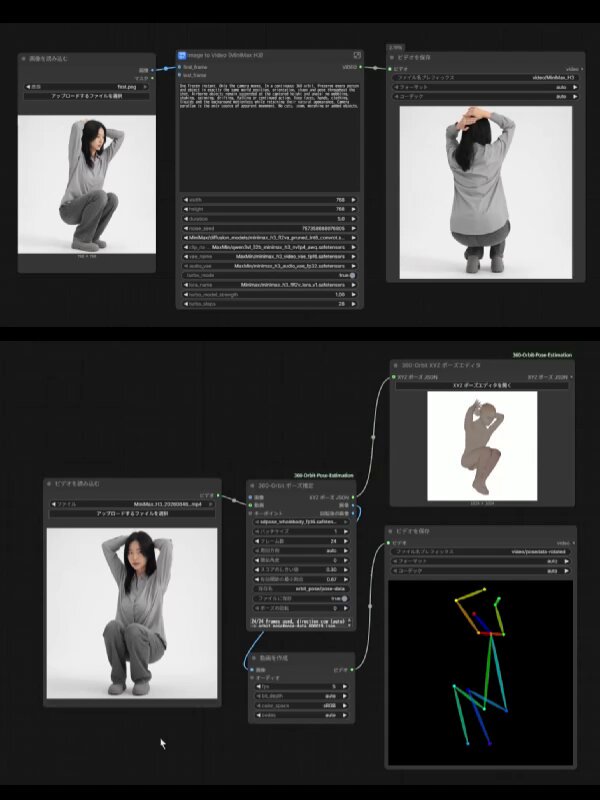Screen dimensions: 600x800
Task: Click アップロードするファイルを選択 in 画像を読み込む node
Action: click(x=86, y=96)
